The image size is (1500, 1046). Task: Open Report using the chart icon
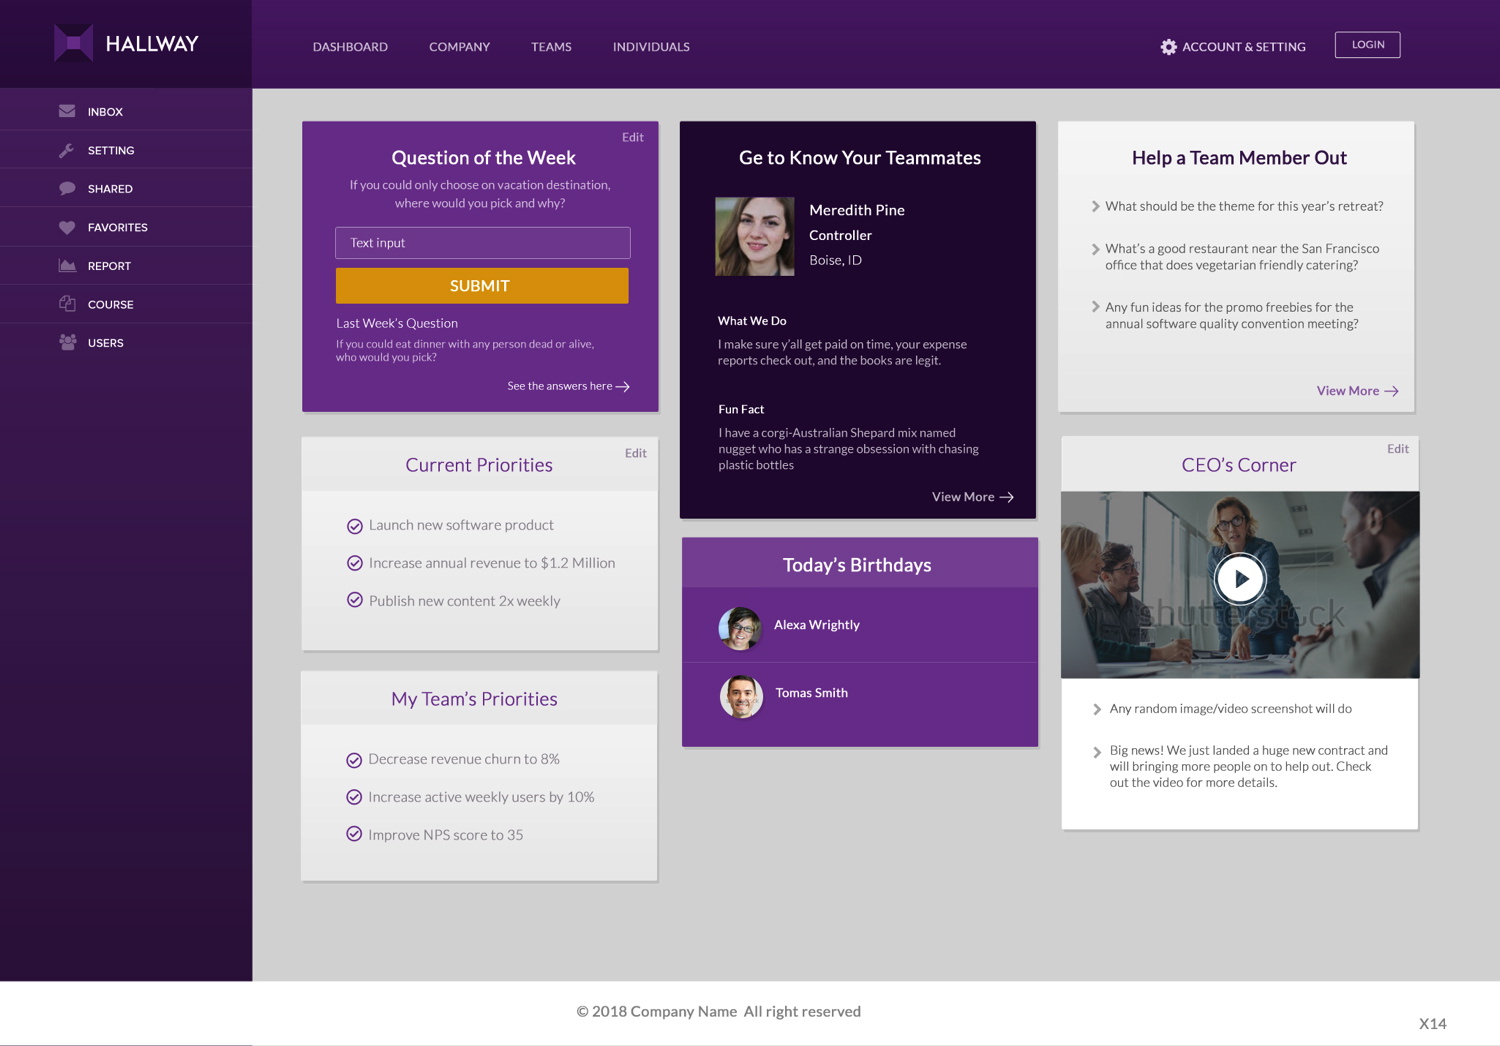pos(66,265)
